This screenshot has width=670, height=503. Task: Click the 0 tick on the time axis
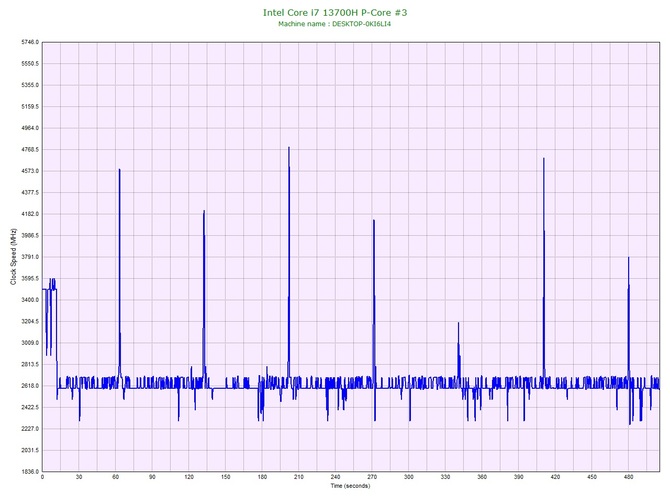(42, 477)
